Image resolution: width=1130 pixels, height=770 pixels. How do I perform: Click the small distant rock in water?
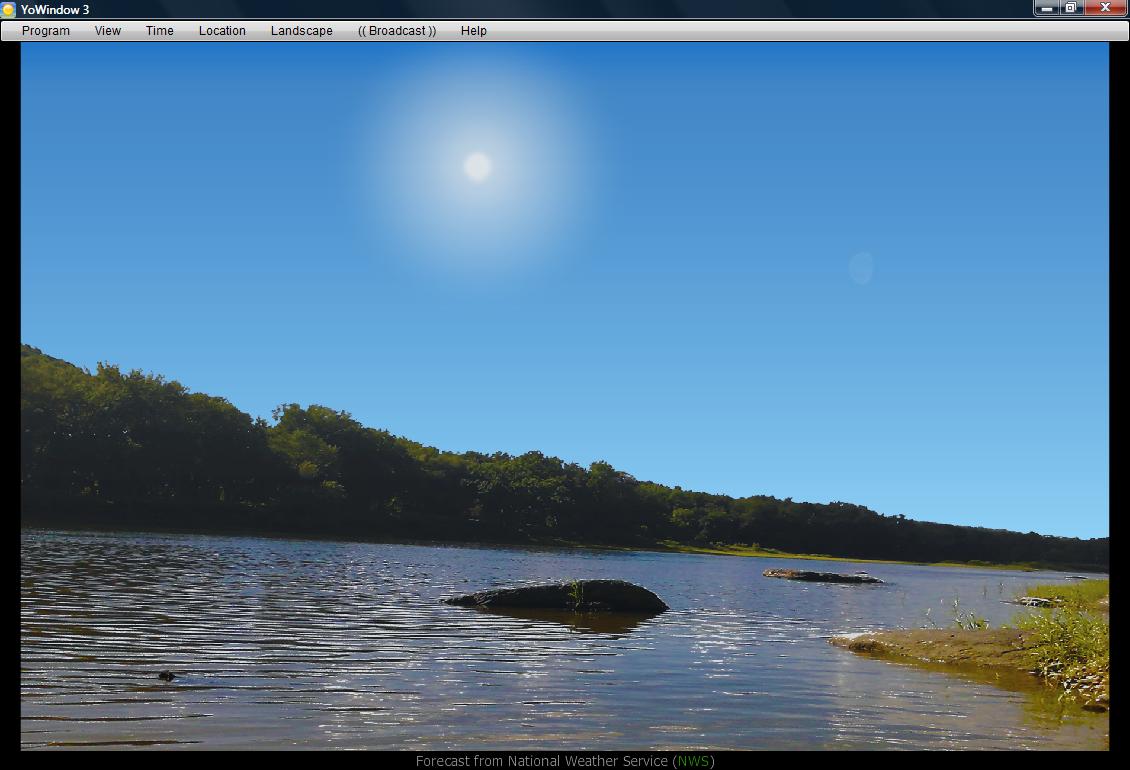click(822, 576)
